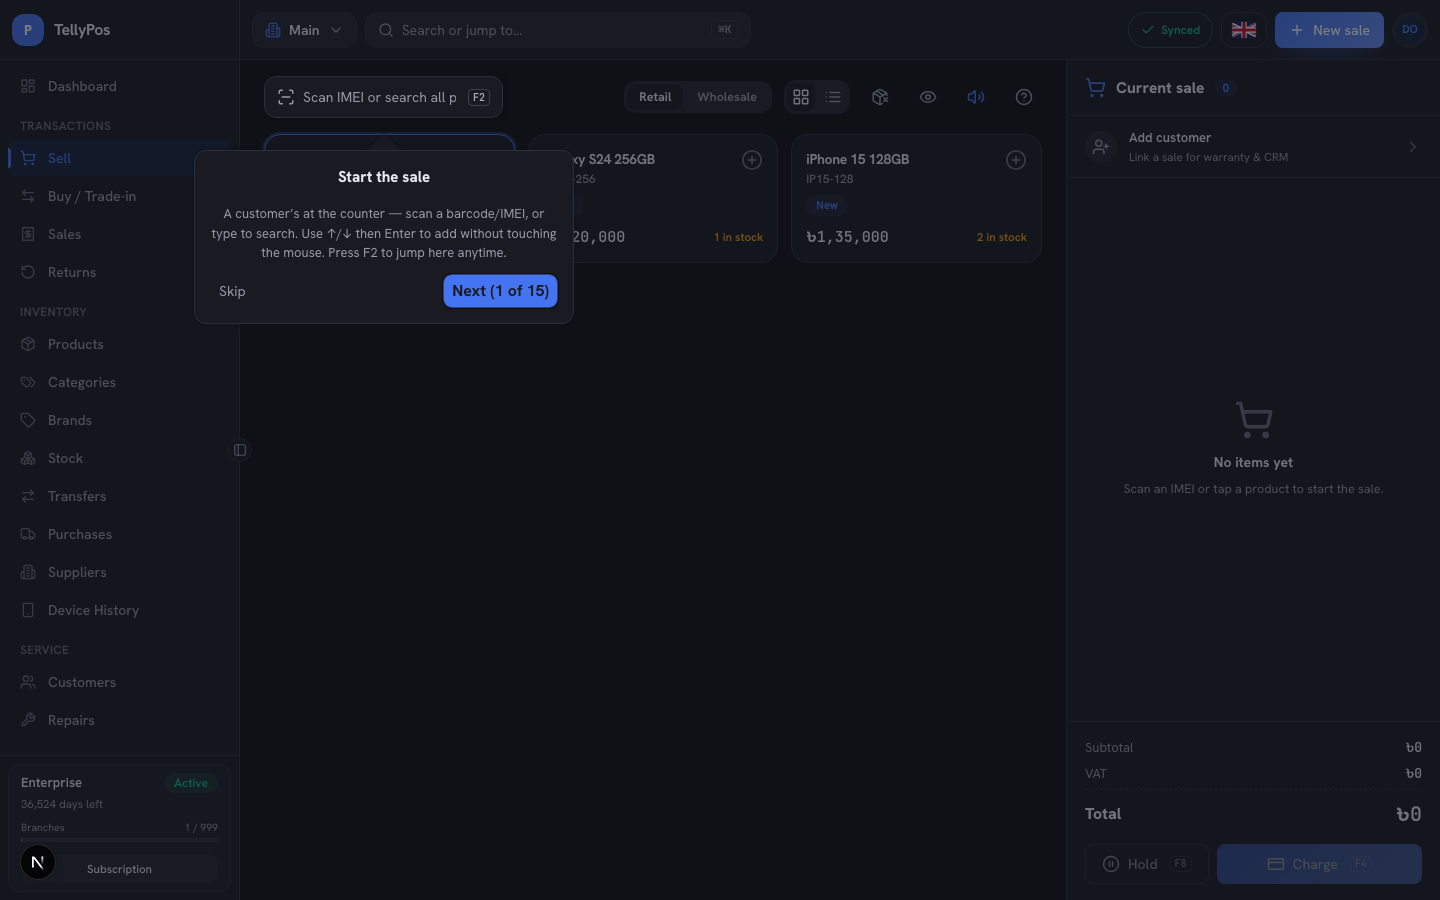Open the Dashboard page
The image size is (1440, 900).
pyautogui.click(x=119, y=86)
